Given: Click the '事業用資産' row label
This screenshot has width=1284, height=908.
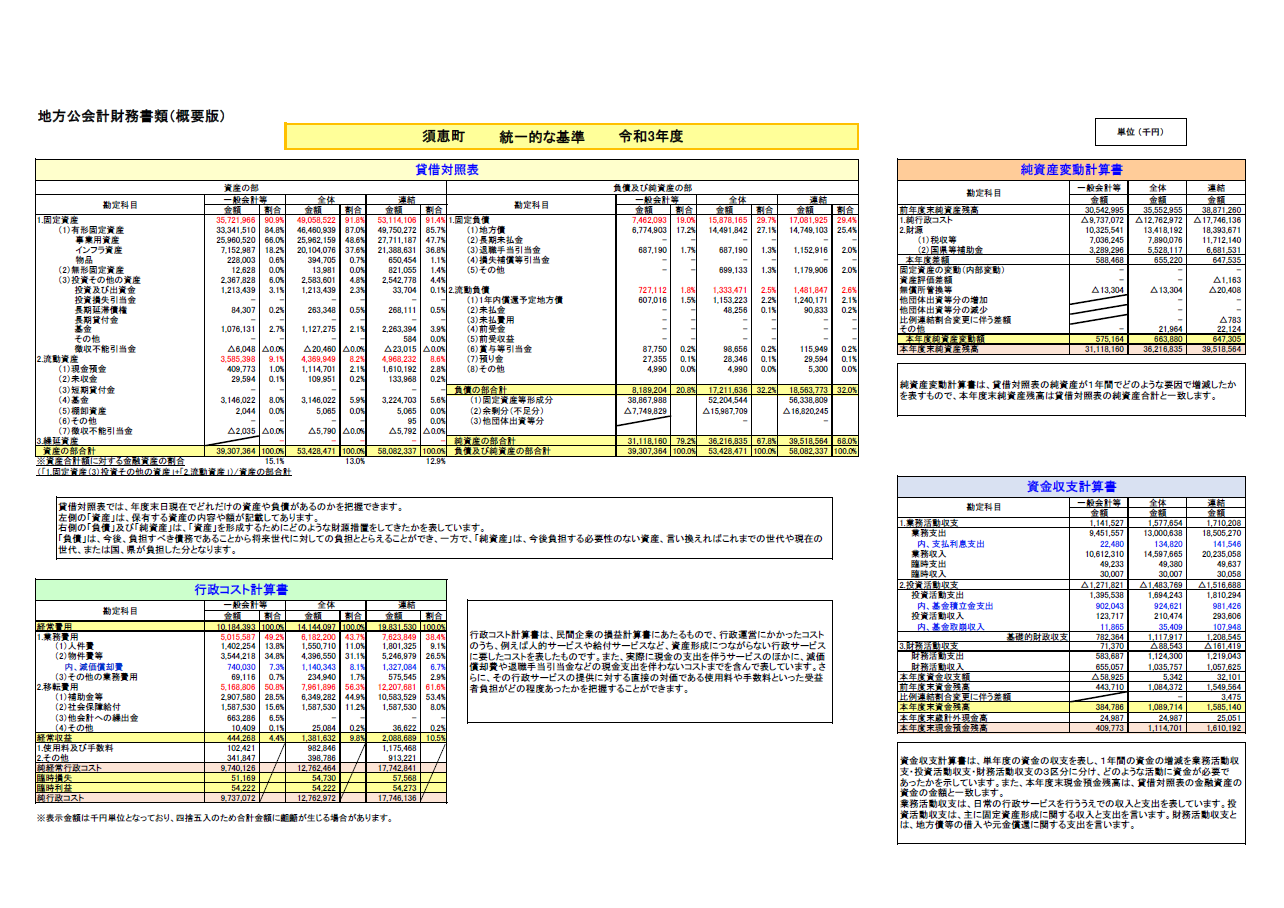Looking at the screenshot, I should click(97, 240).
